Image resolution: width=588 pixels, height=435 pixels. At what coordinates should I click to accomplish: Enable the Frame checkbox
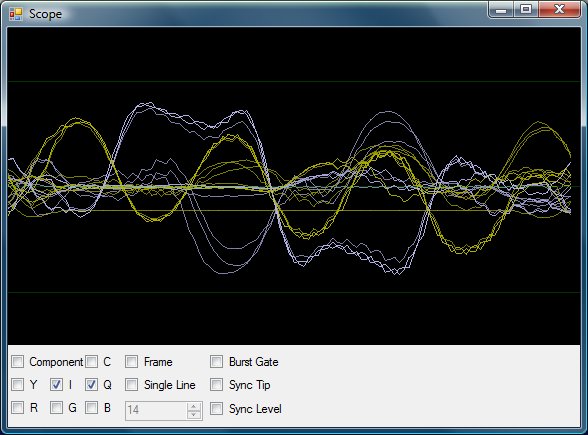pyautogui.click(x=131, y=362)
